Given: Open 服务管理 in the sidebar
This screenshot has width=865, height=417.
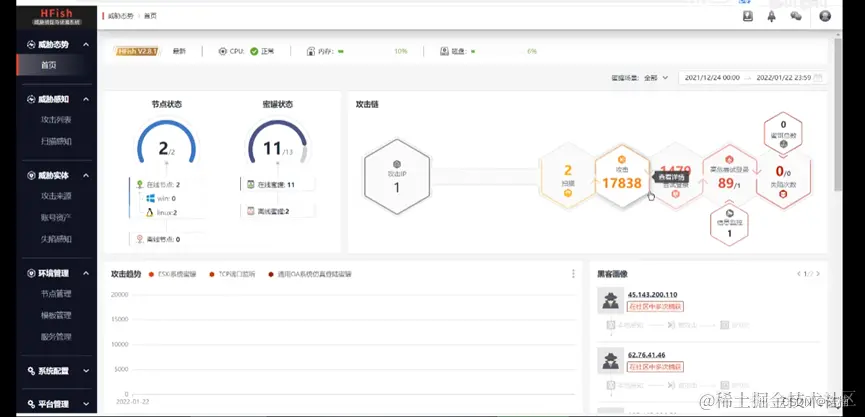Looking at the screenshot, I should coord(54,336).
